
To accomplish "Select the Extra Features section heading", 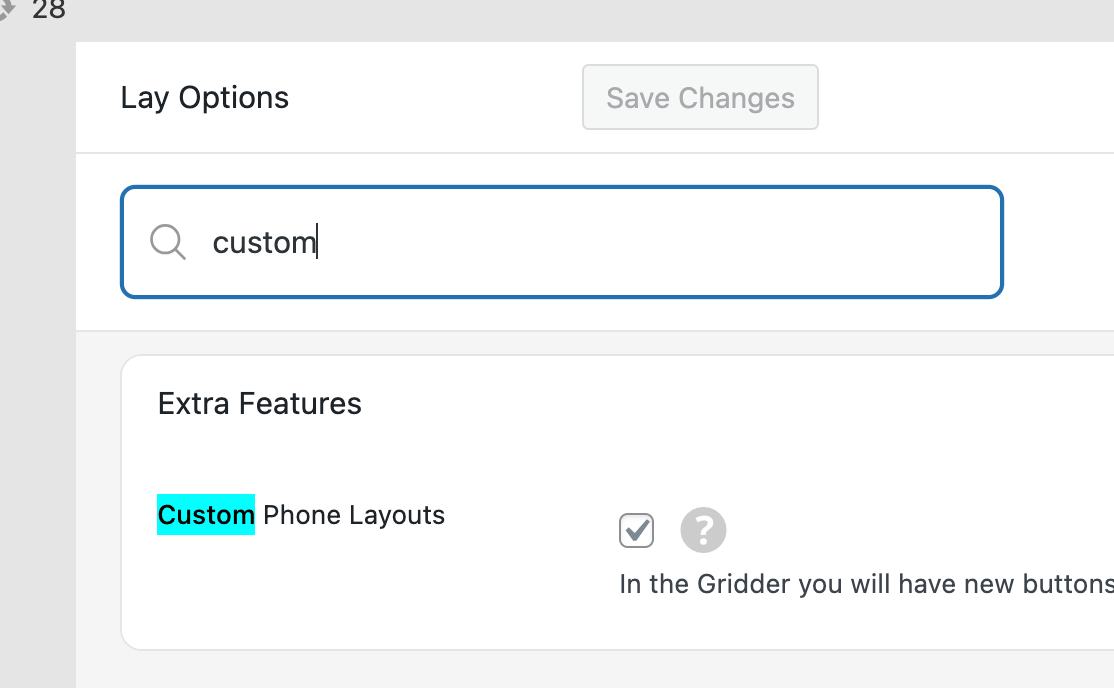I will pyautogui.click(x=259, y=404).
